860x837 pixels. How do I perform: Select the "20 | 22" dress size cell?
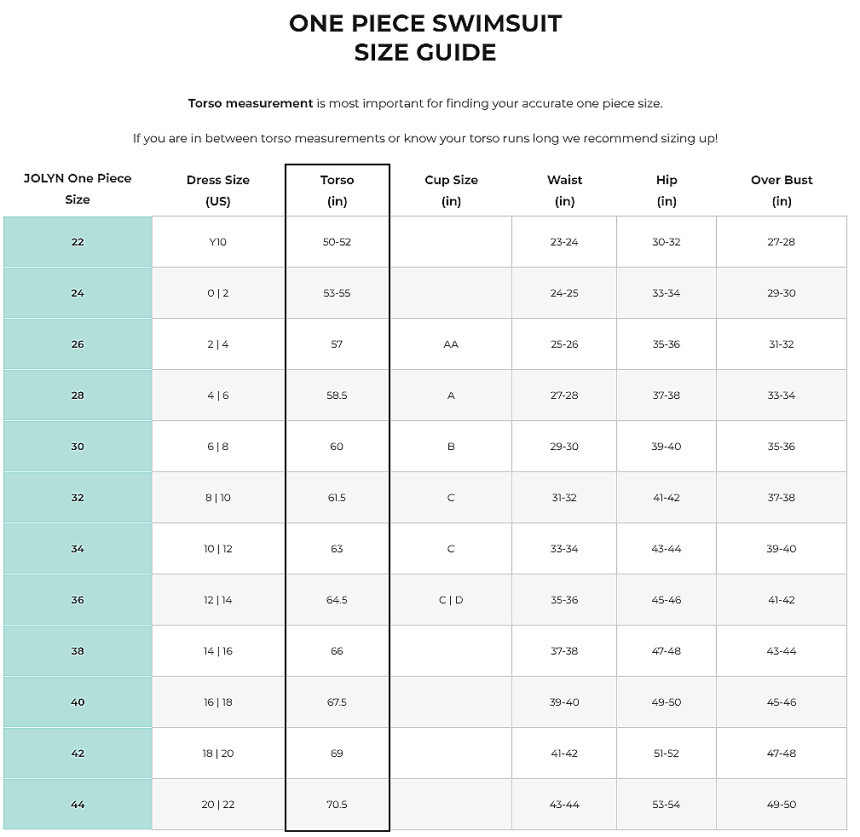tap(218, 804)
